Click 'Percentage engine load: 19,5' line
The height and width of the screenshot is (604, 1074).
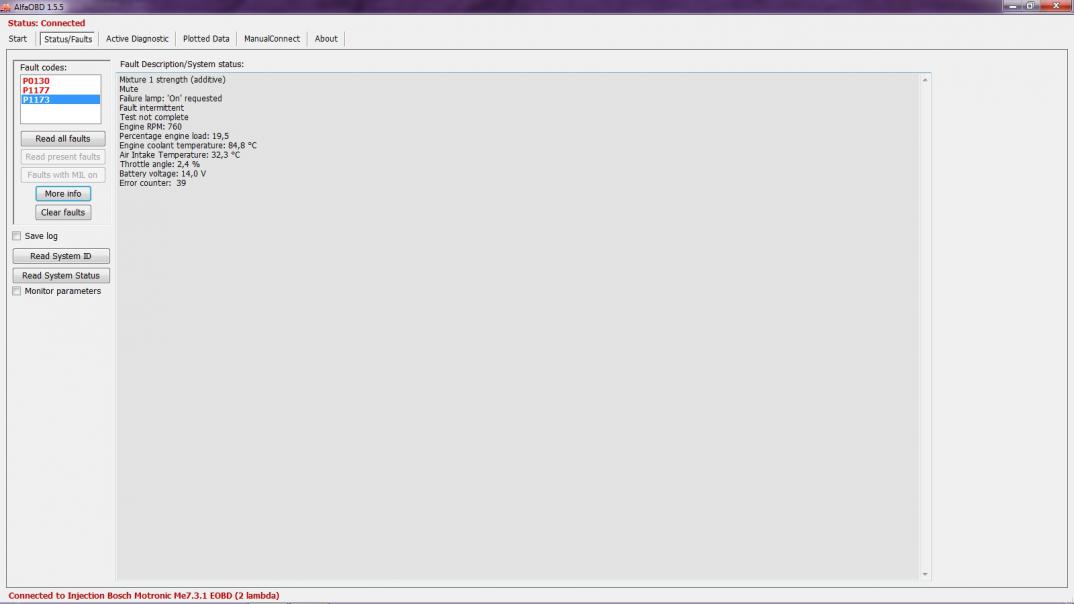pyautogui.click(x=174, y=136)
